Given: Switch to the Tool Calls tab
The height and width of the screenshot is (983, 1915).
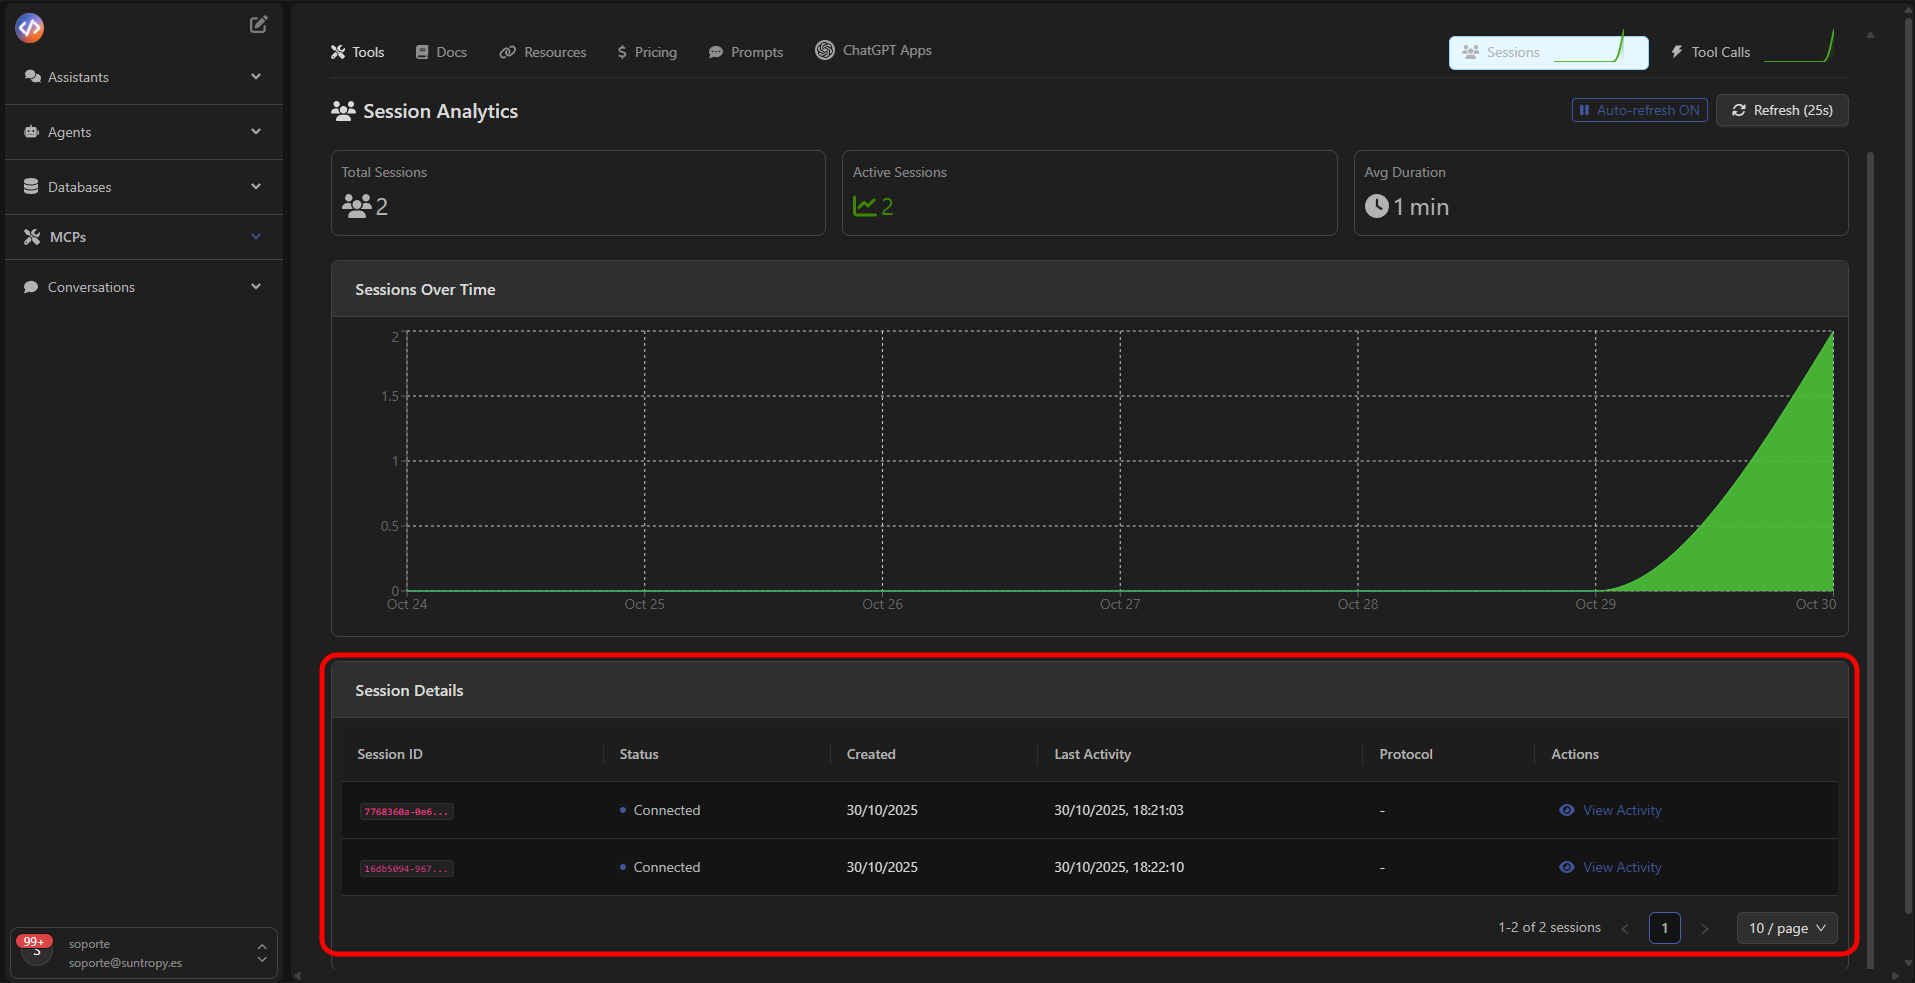Looking at the screenshot, I should pyautogui.click(x=1719, y=52).
